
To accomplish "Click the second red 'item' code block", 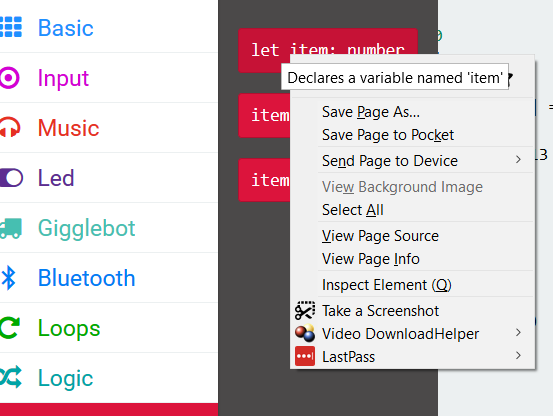I will 264,116.
